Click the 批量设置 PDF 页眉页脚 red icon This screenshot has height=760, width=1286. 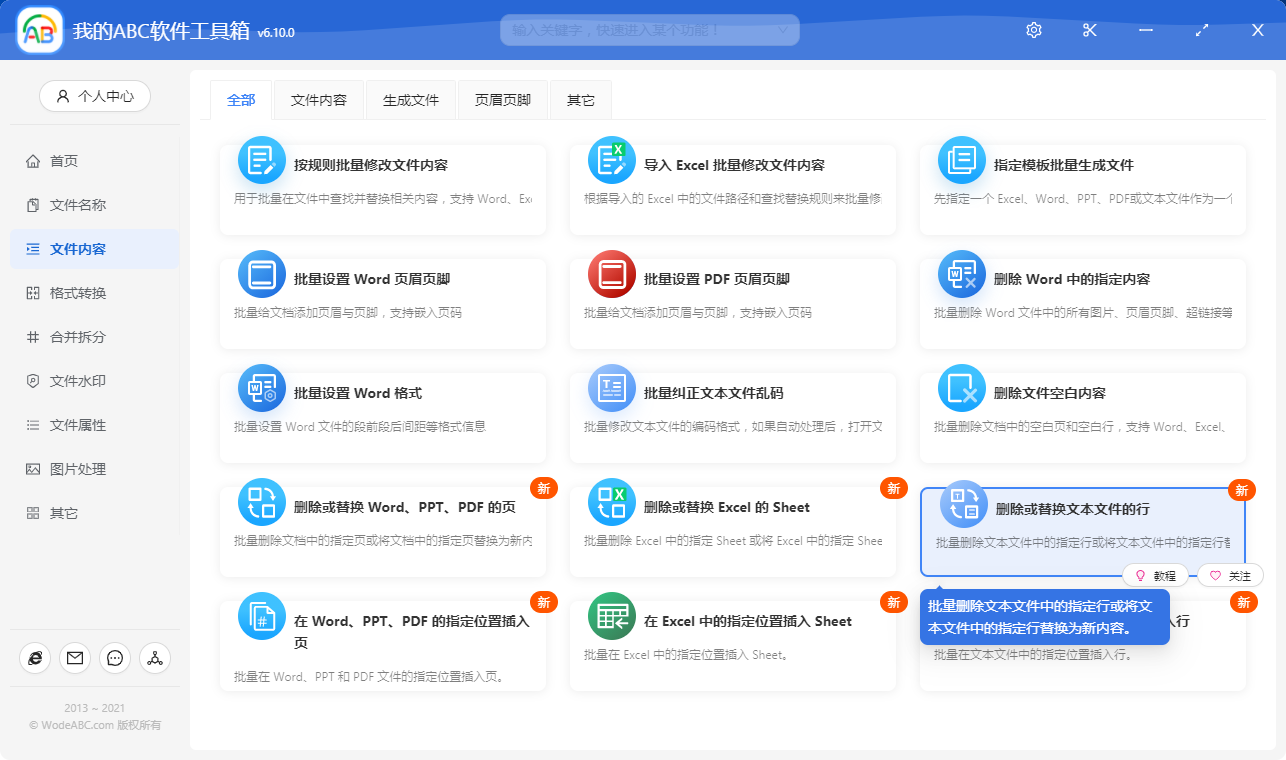click(611, 273)
